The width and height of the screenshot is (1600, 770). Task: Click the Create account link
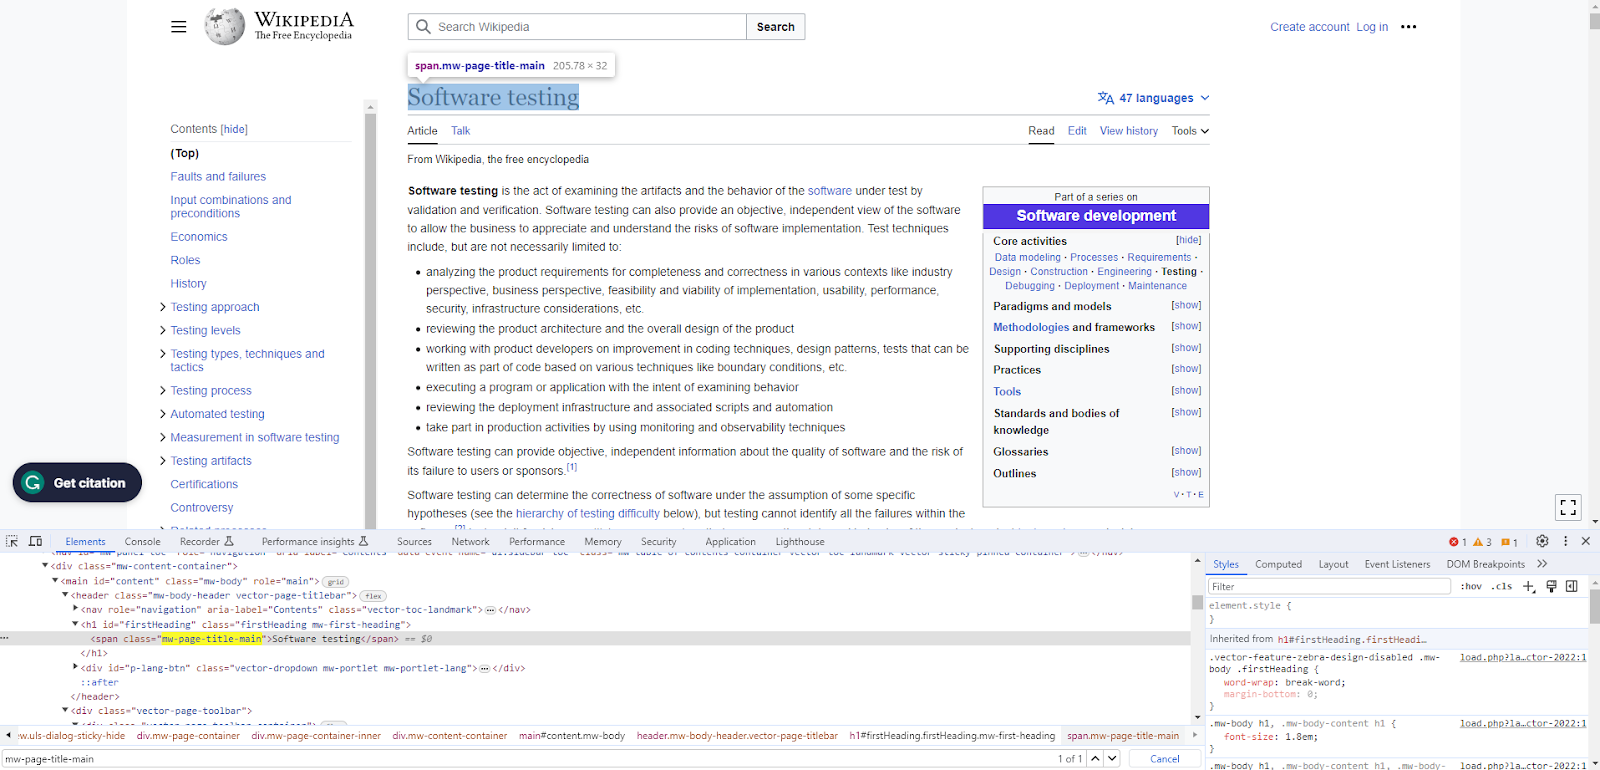coord(1310,27)
